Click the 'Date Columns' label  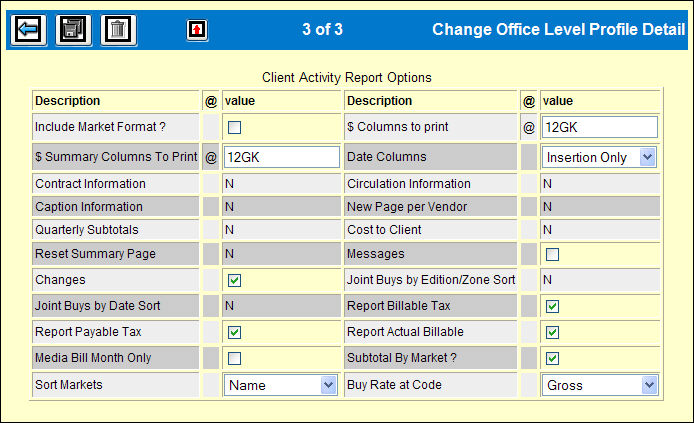click(387, 157)
